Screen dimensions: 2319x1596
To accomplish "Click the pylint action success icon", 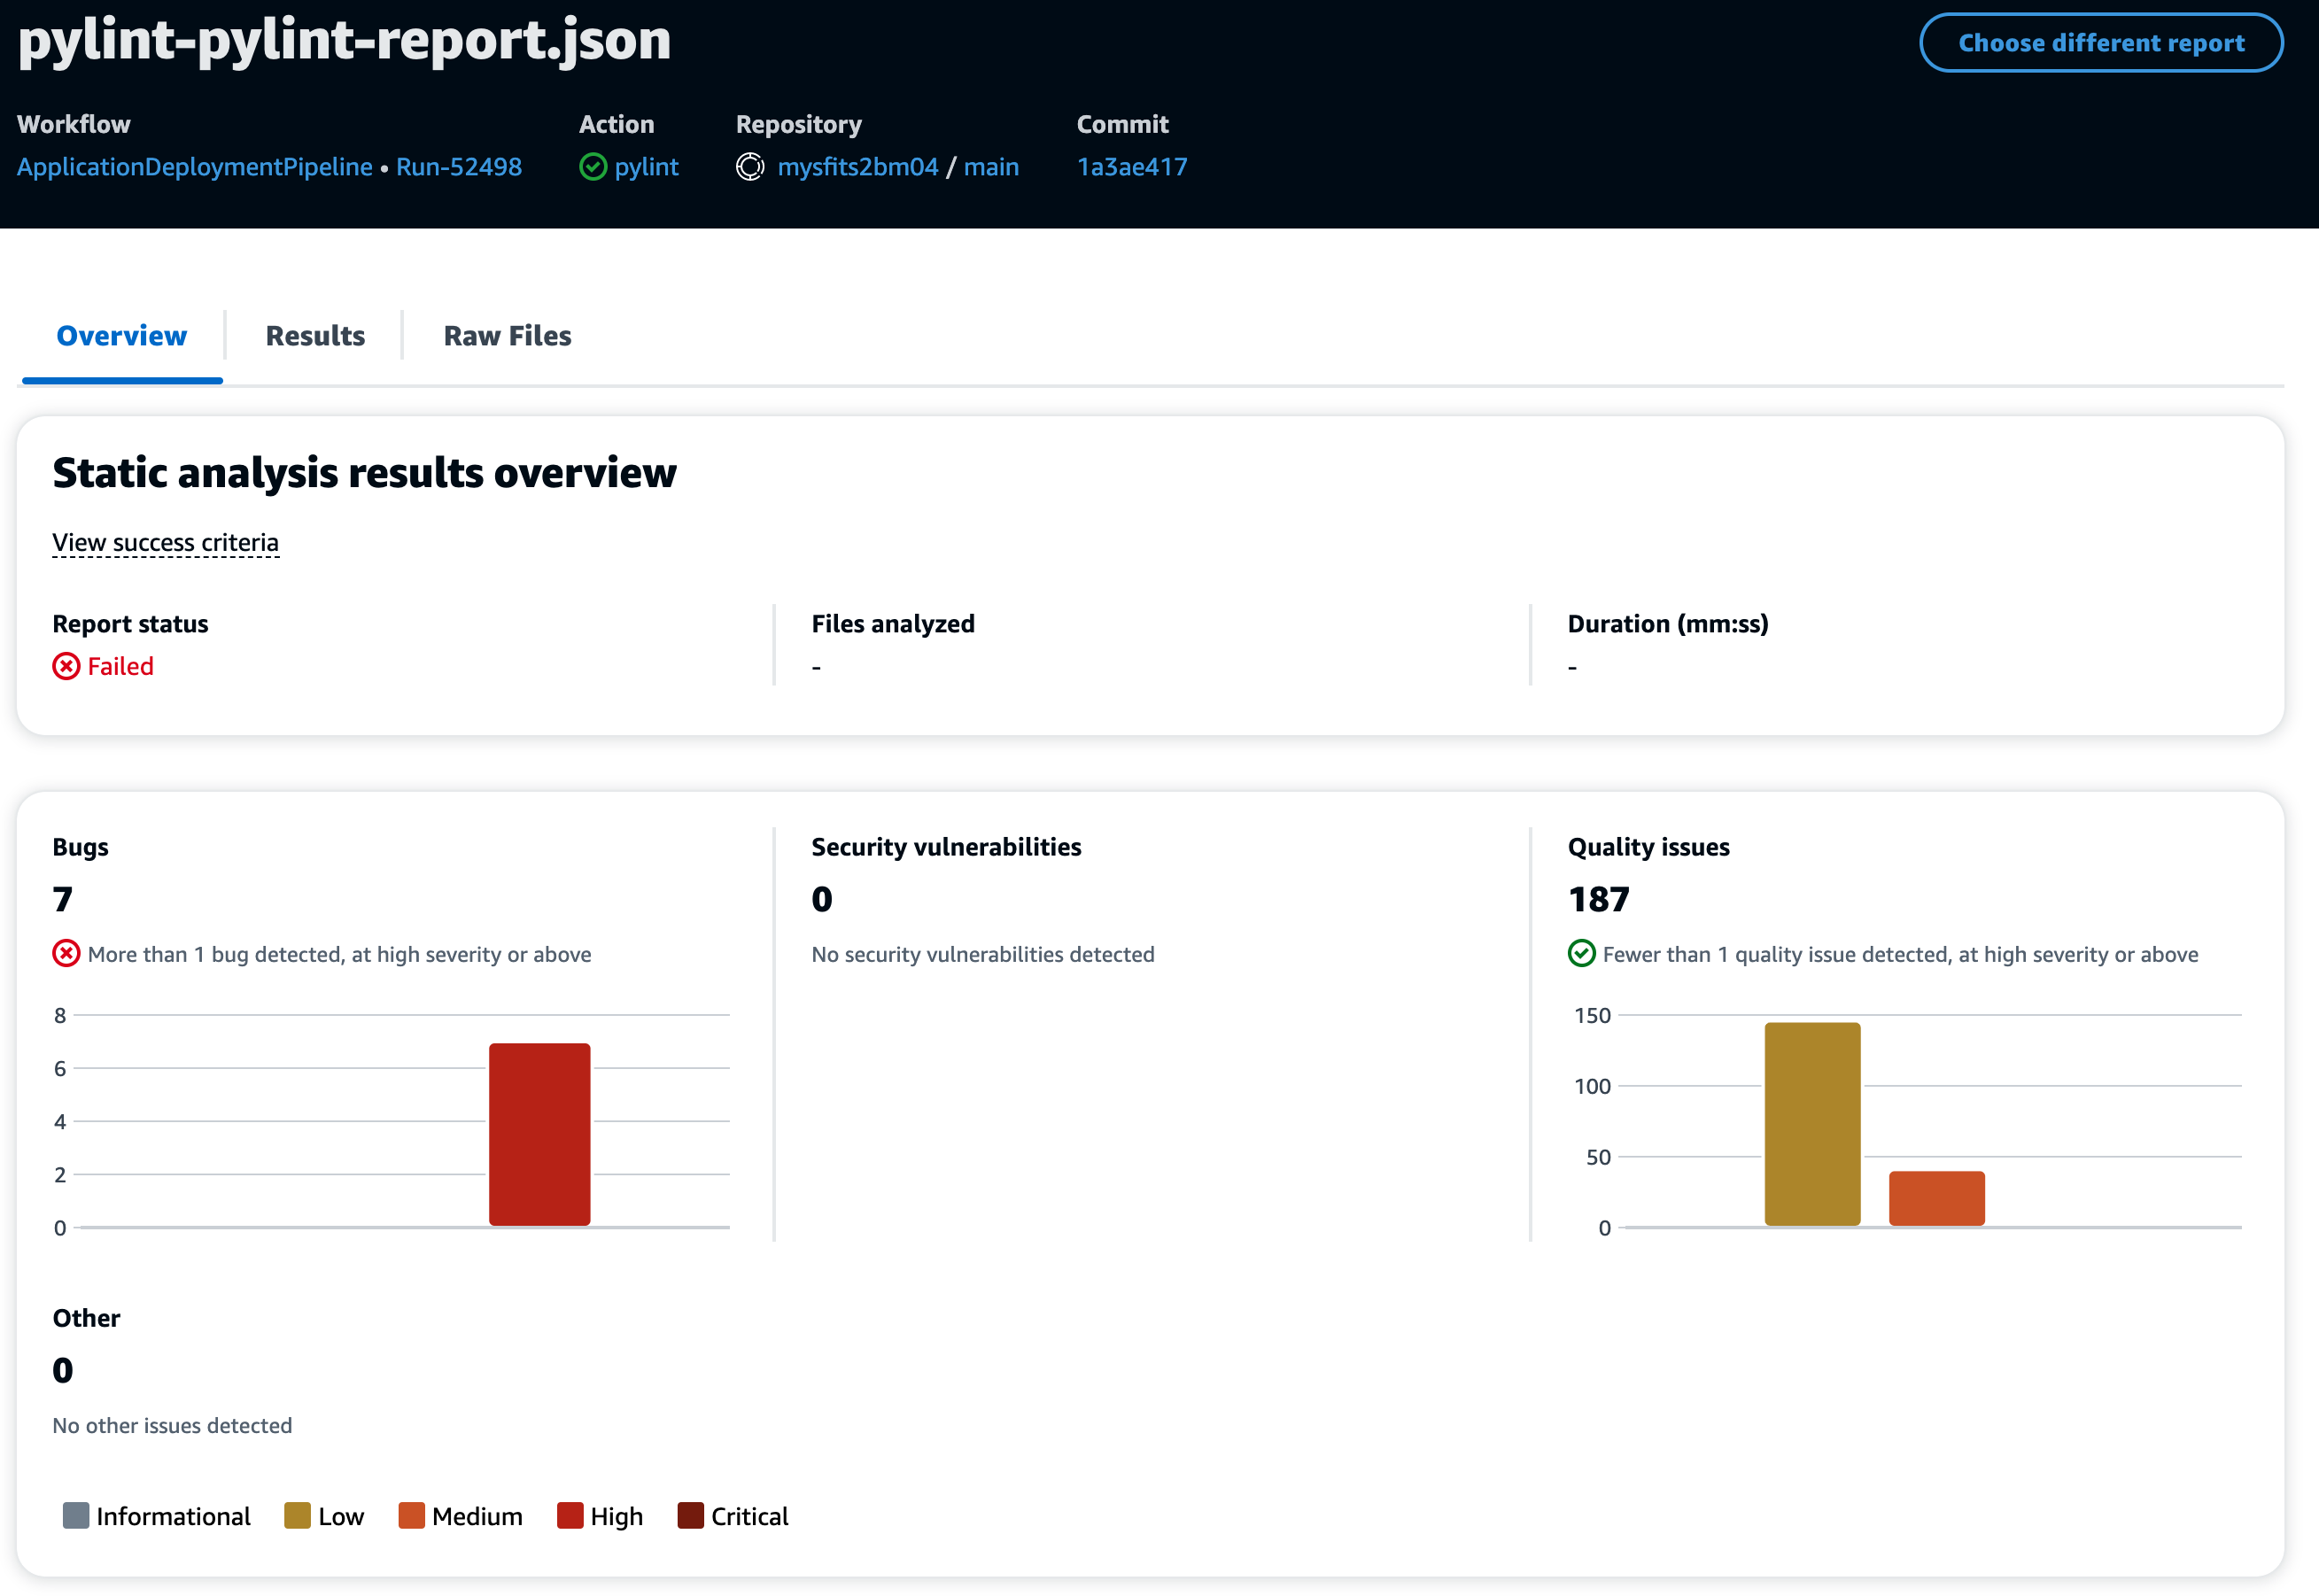I will [x=594, y=166].
